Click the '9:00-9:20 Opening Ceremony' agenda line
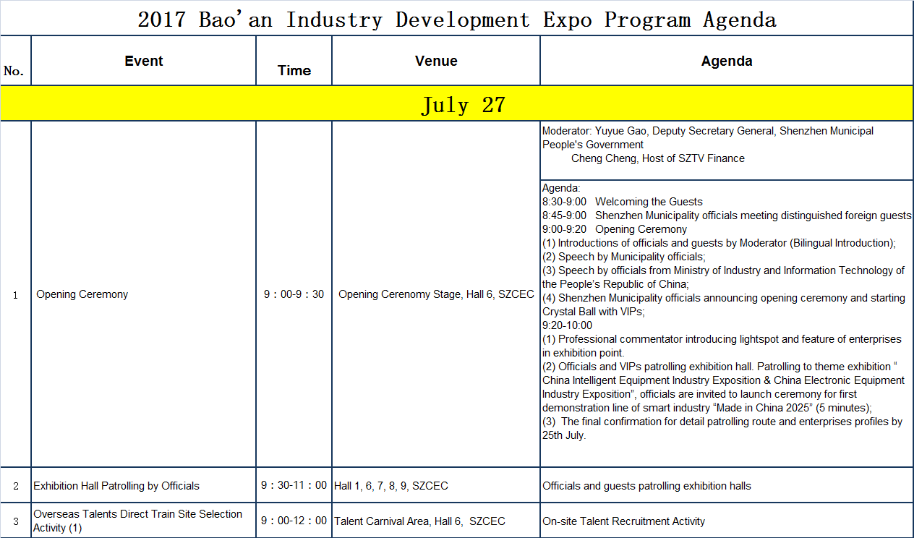 coord(614,229)
